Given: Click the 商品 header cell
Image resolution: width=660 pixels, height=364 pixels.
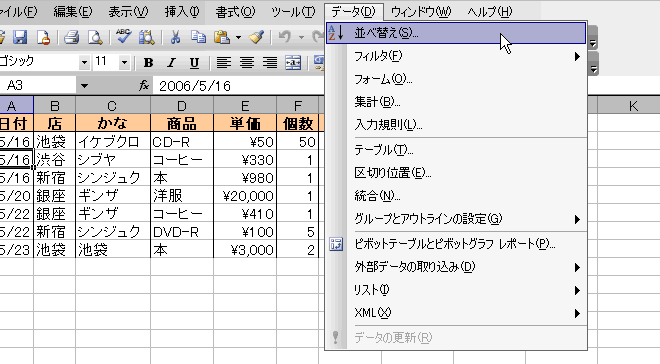Looking at the screenshot, I should (x=182, y=123).
